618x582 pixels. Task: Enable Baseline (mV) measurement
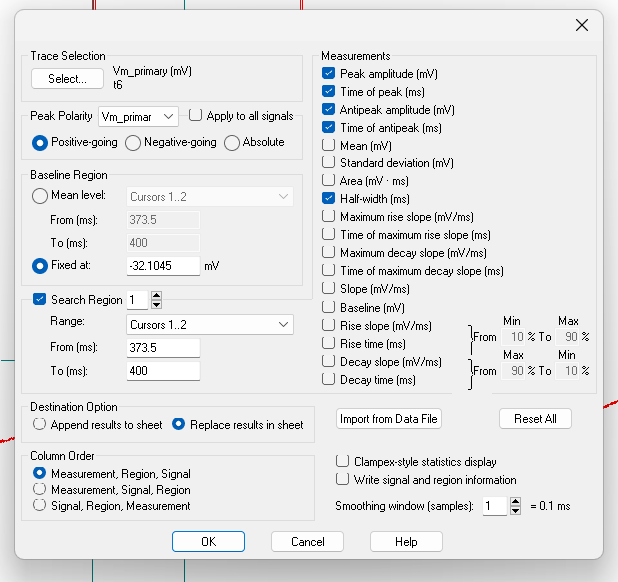tap(328, 307)
